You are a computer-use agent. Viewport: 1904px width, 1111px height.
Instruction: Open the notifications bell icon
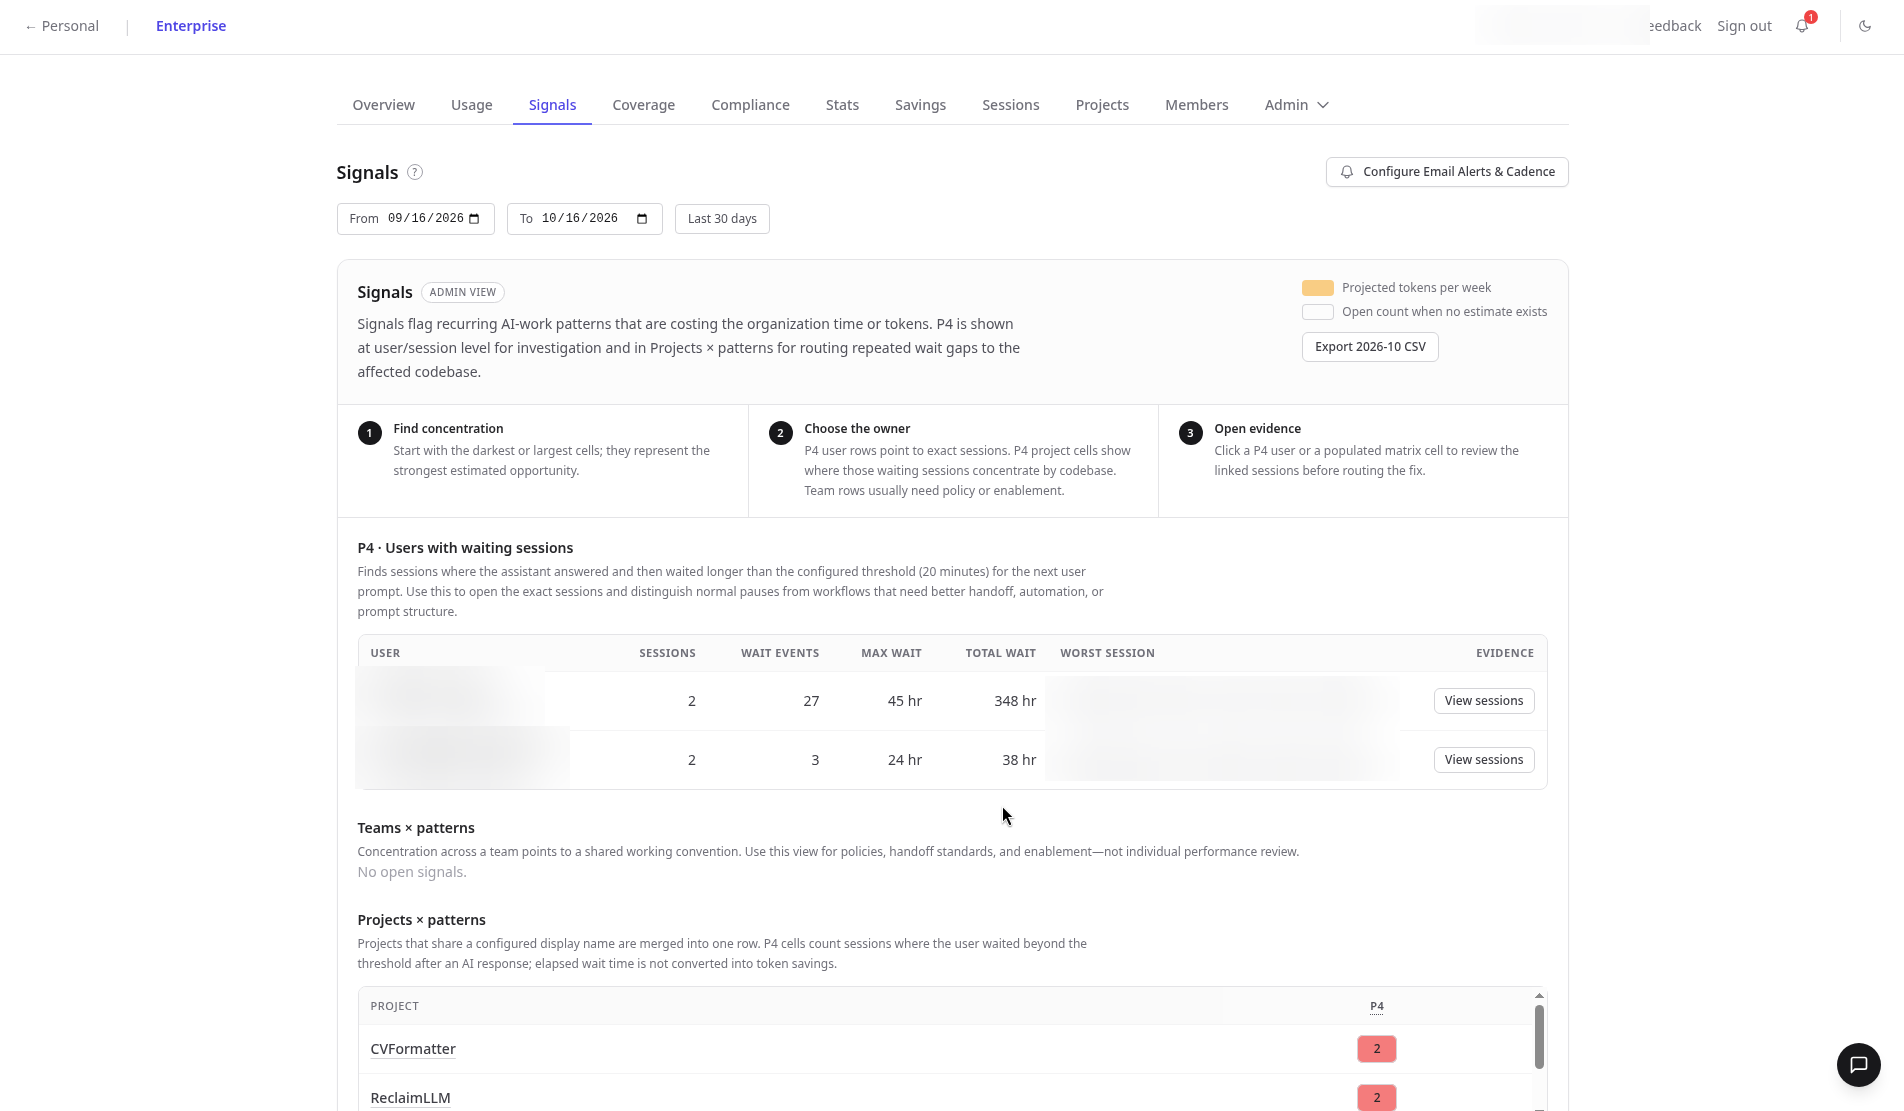point(1802,26)
